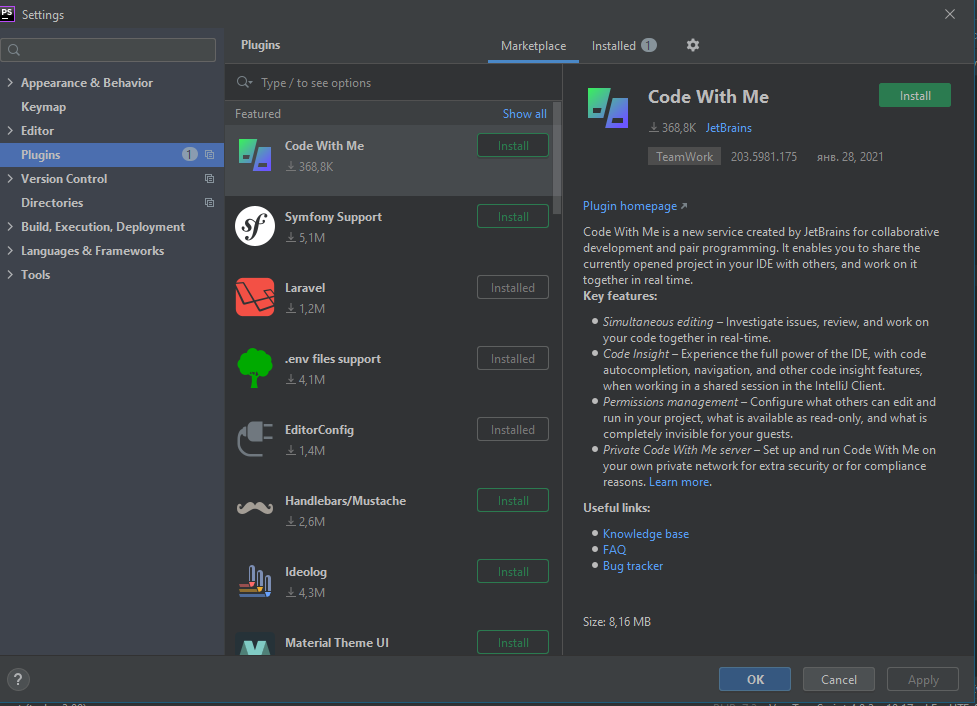977x706 pixels.
Task: Click Installed button next to EditorConfig
Action: tap(513, 429)
